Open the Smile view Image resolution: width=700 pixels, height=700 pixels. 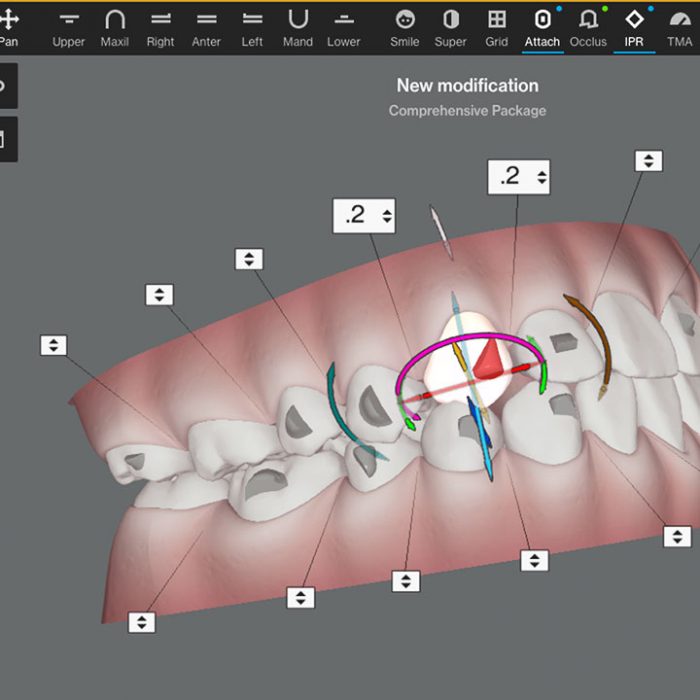tap(405, 29)
